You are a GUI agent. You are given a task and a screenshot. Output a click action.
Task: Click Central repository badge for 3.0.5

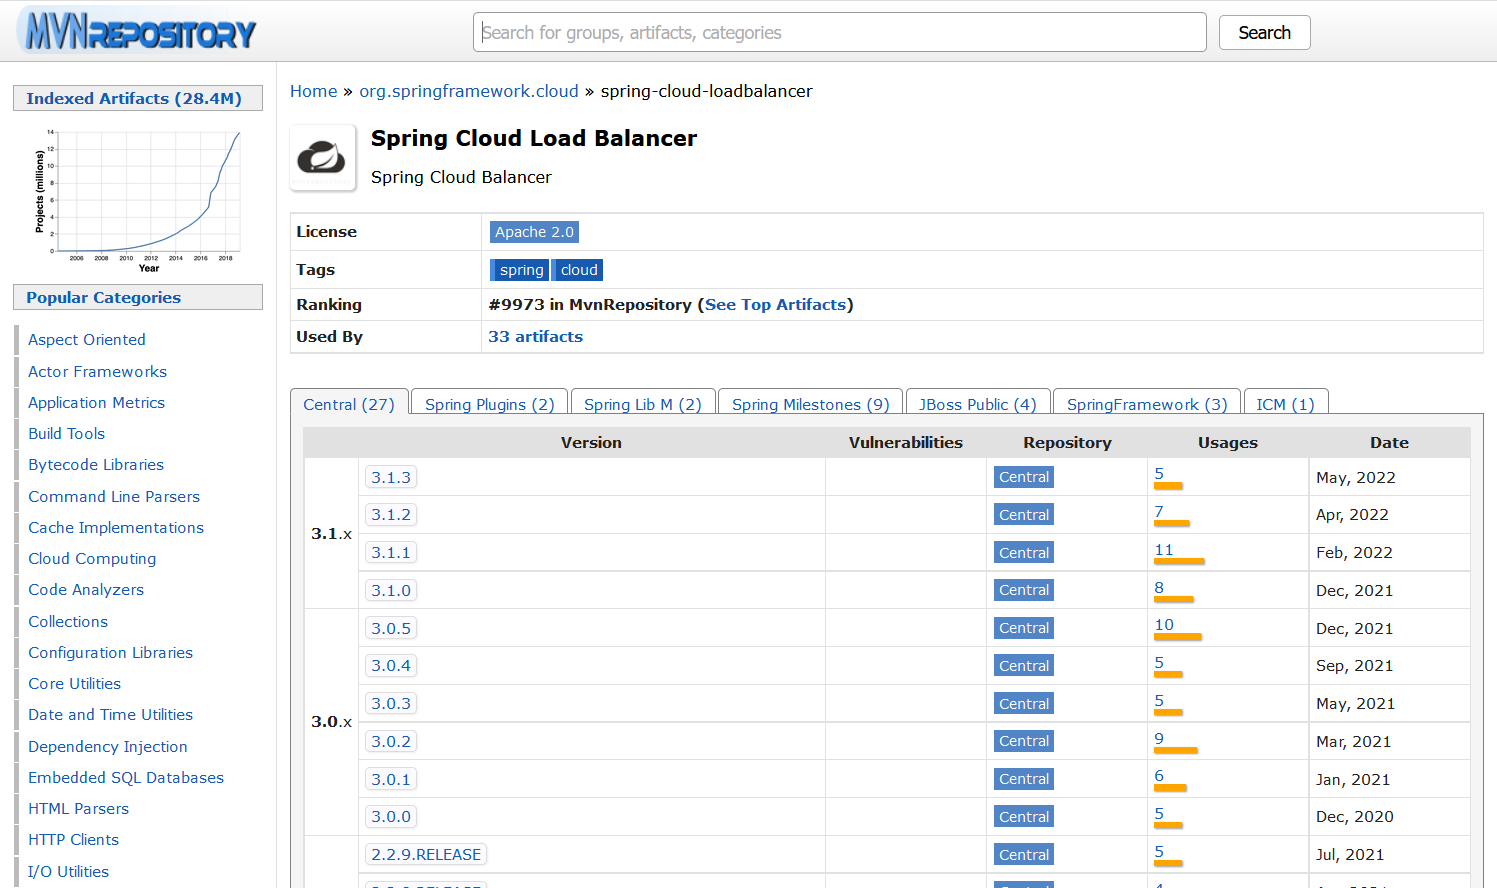[x=1024, y=628]
